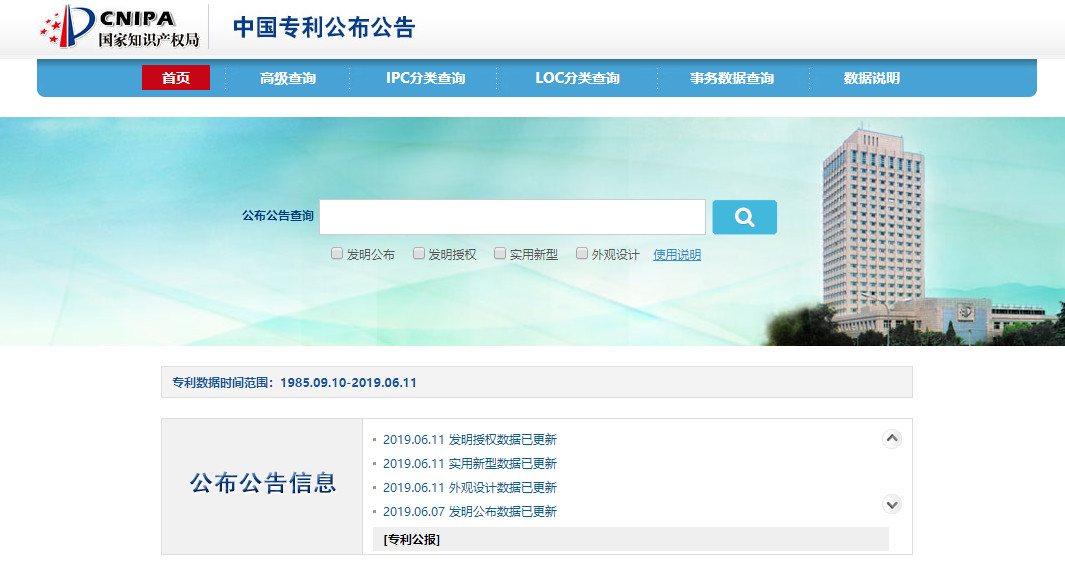This screenshot has height=582, width=1065.
Task: Open the 2019.06.11 实用新型数据已更新 notice
Action: click(x=469, y=464)
